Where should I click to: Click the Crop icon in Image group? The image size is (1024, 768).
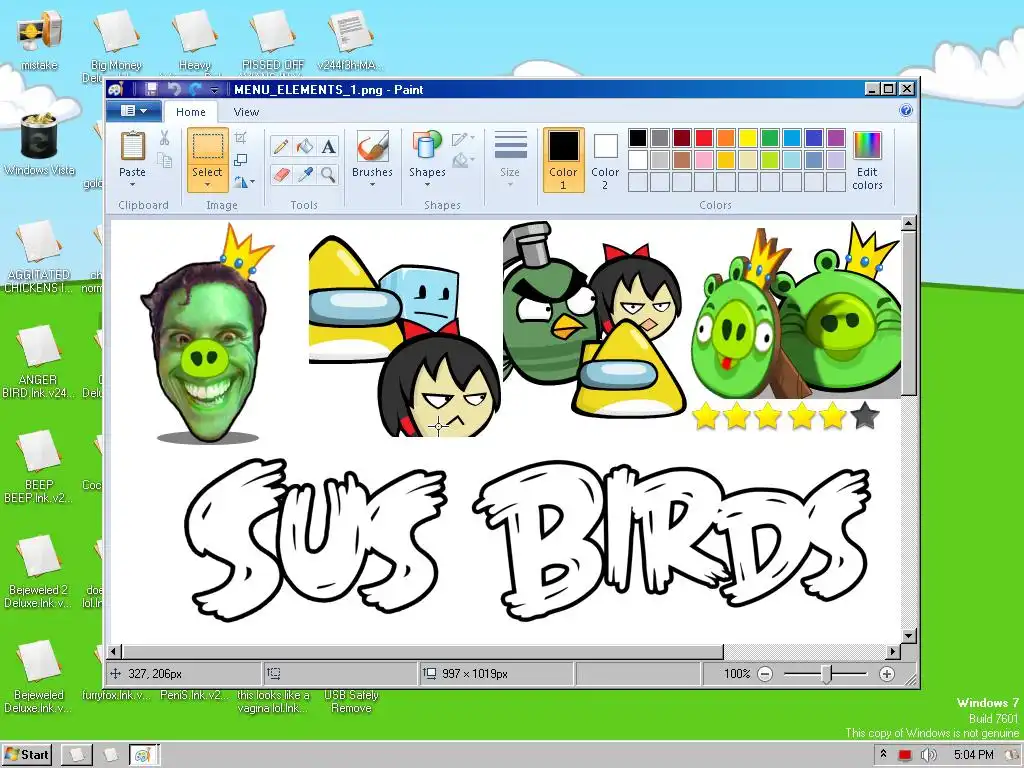(240, 137)
